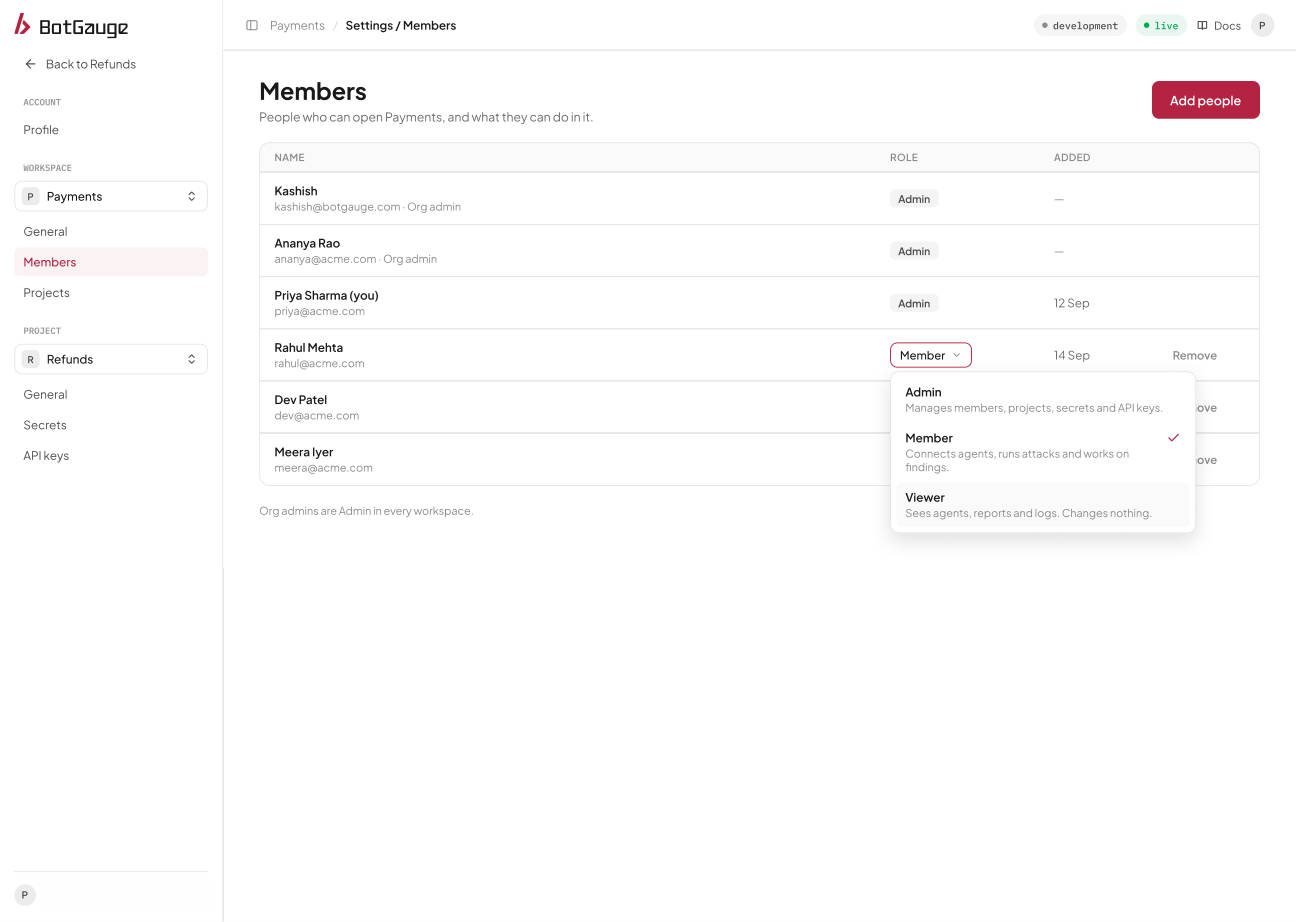Screen dimensions: 1296x922
Task: Click the NAME column header
Action: [289, 157]
